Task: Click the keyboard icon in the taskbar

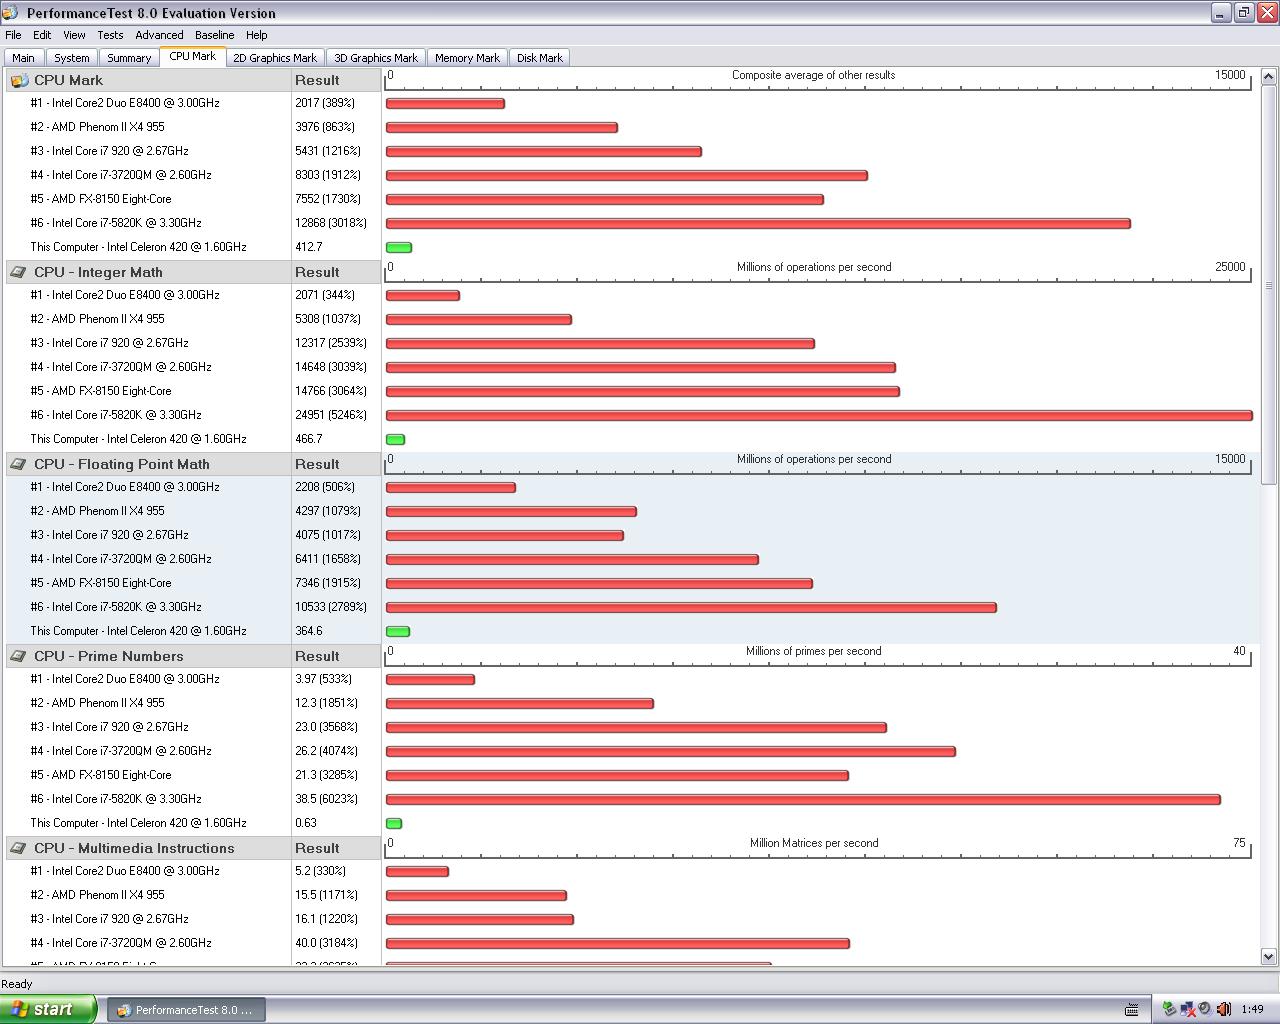Action: tap(1132, 1009)
